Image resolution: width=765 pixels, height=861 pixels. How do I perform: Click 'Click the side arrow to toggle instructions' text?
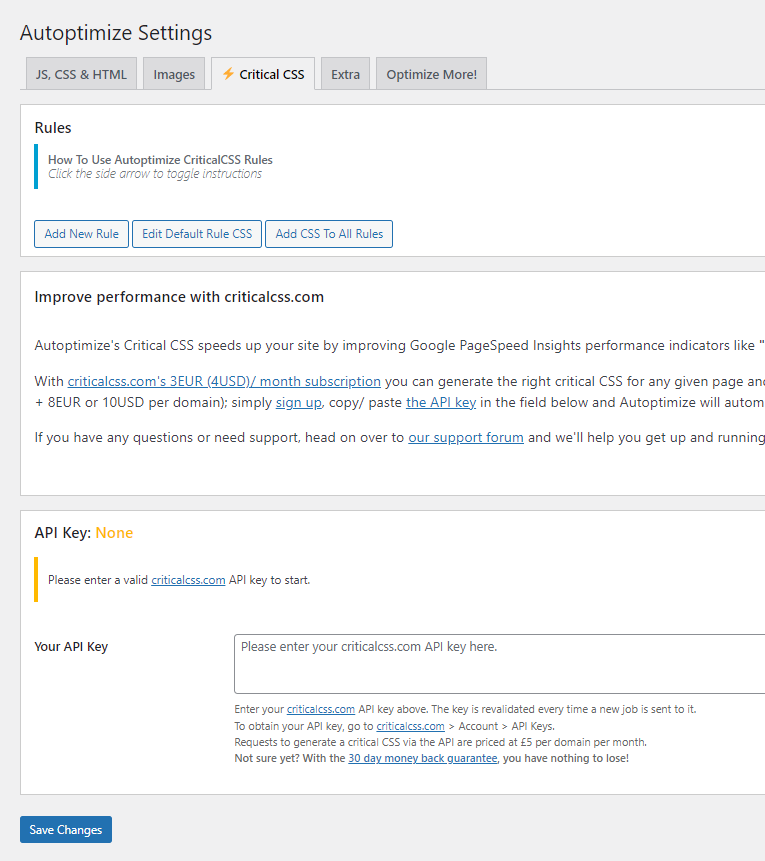pyautogui.click(x=155, y=174)
